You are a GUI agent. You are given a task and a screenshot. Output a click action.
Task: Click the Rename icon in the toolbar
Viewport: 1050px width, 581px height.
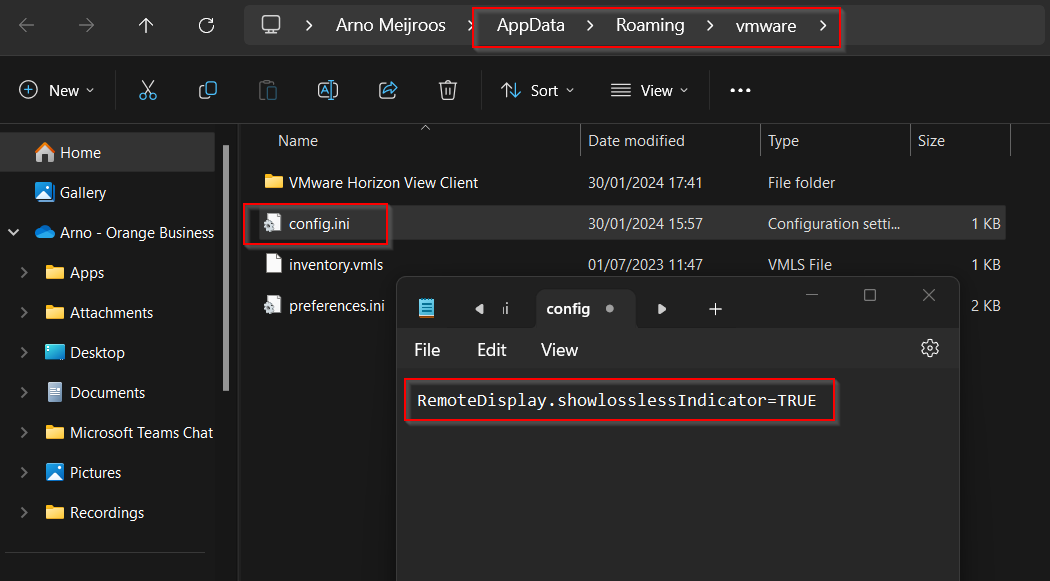click(327, 90)
